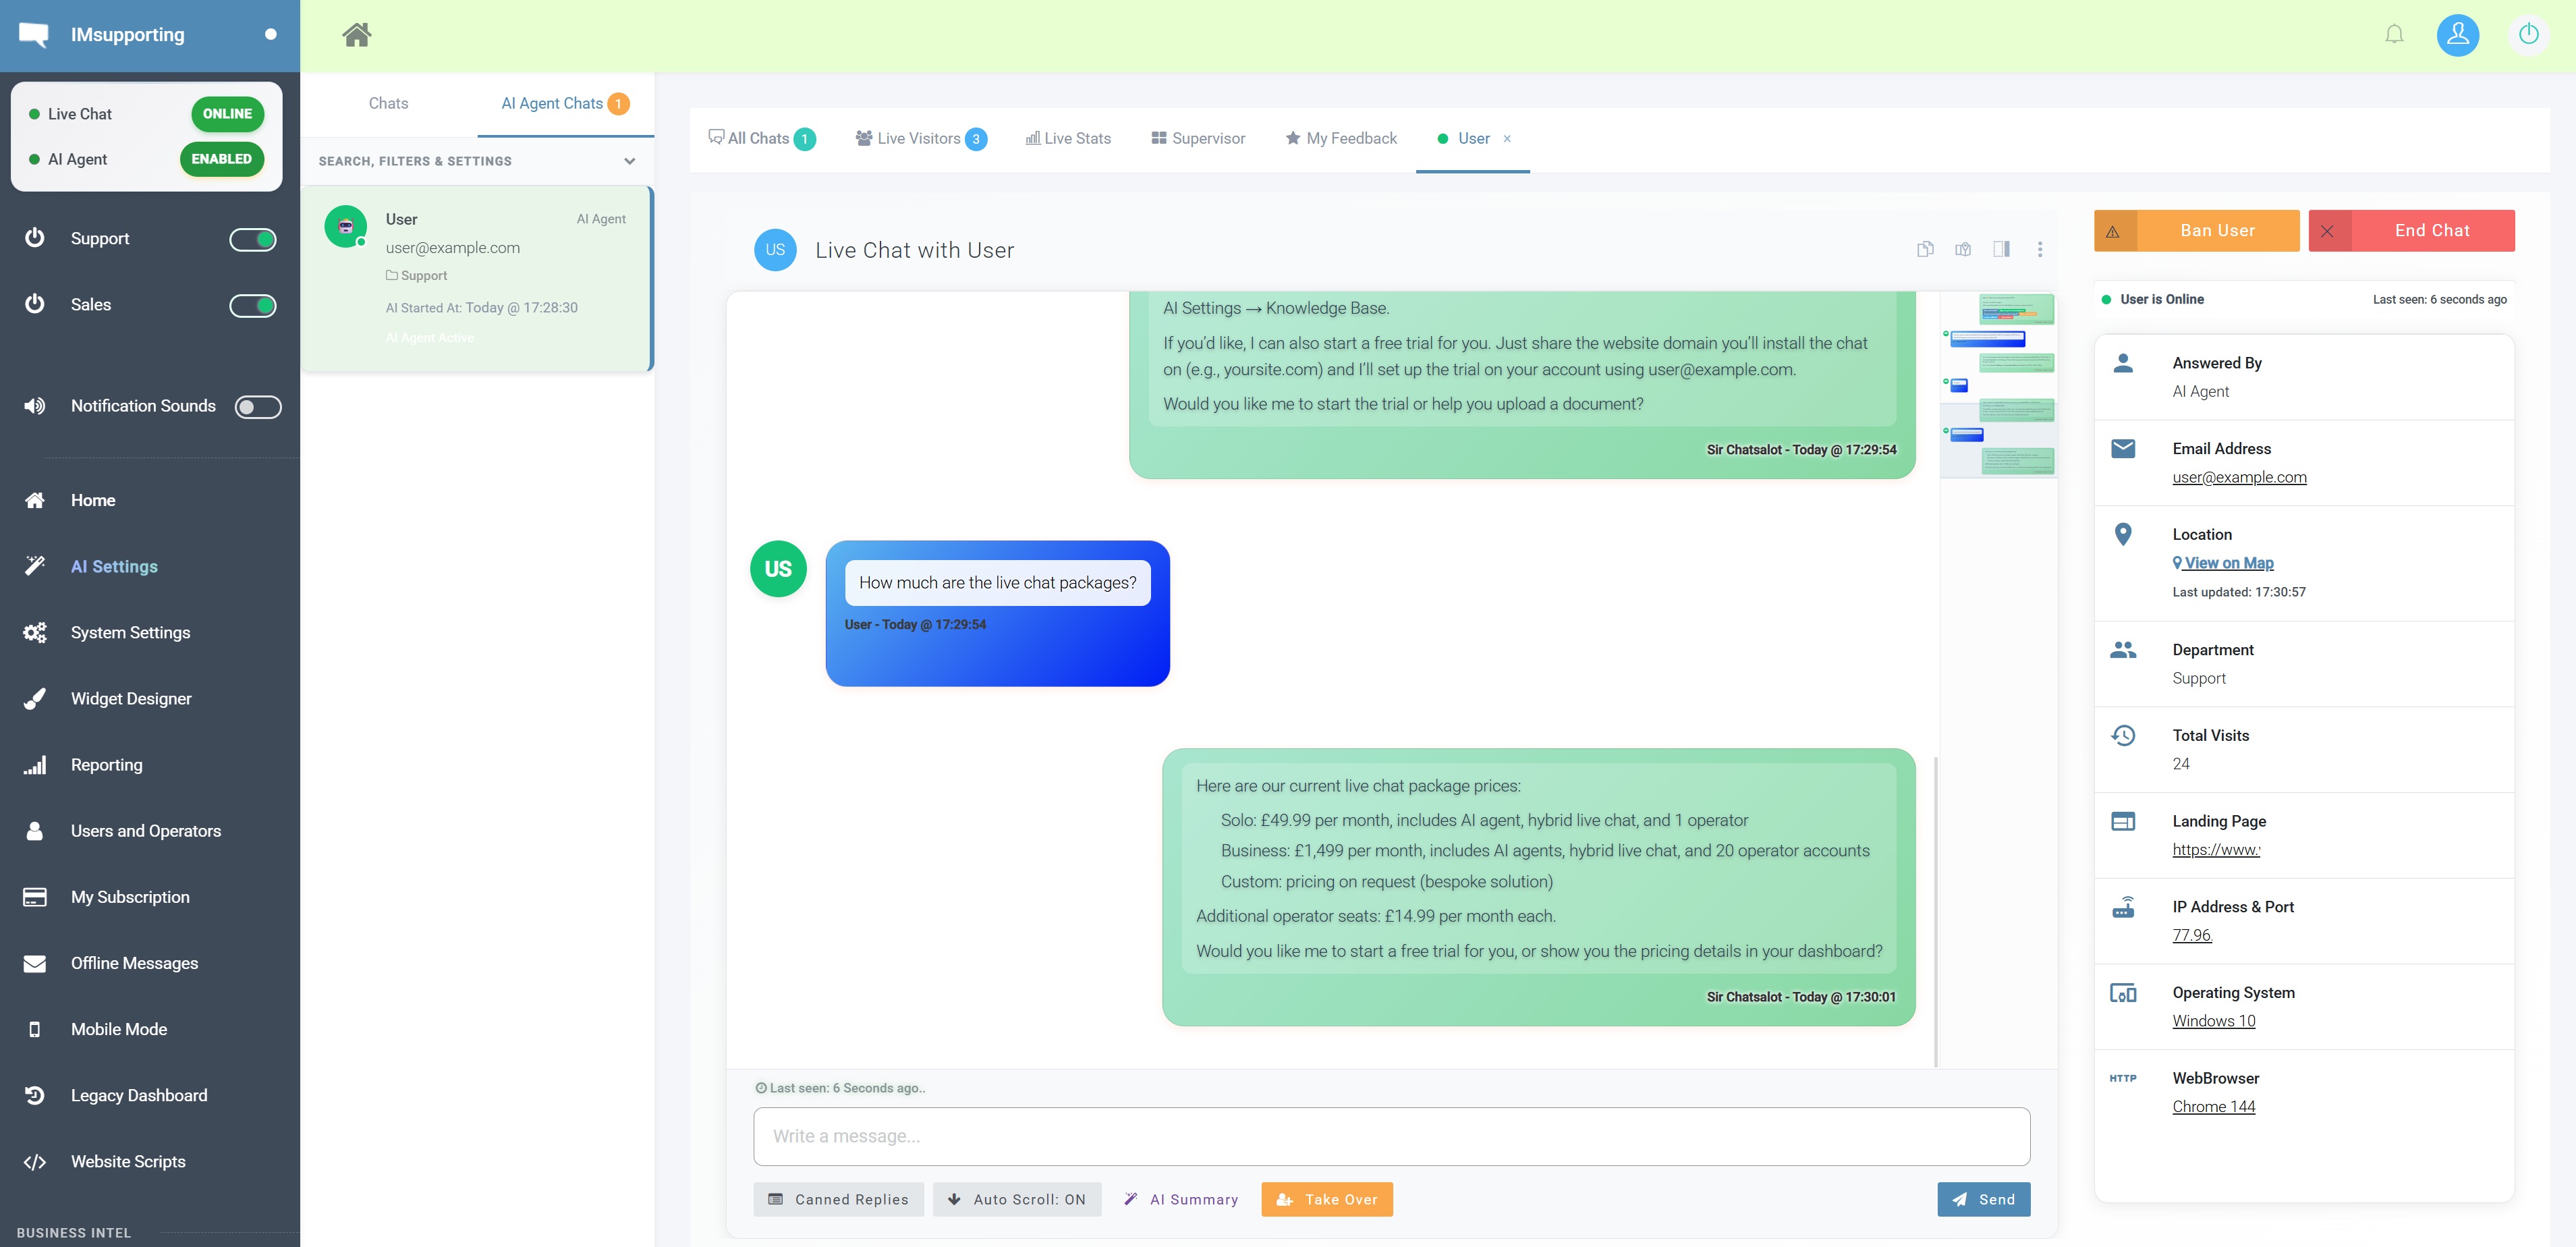Viewport: 2576px width, 1247px height.
Task: Click the Users and Operators person icon
Action: pyautogui.click(x=35, y=831)
